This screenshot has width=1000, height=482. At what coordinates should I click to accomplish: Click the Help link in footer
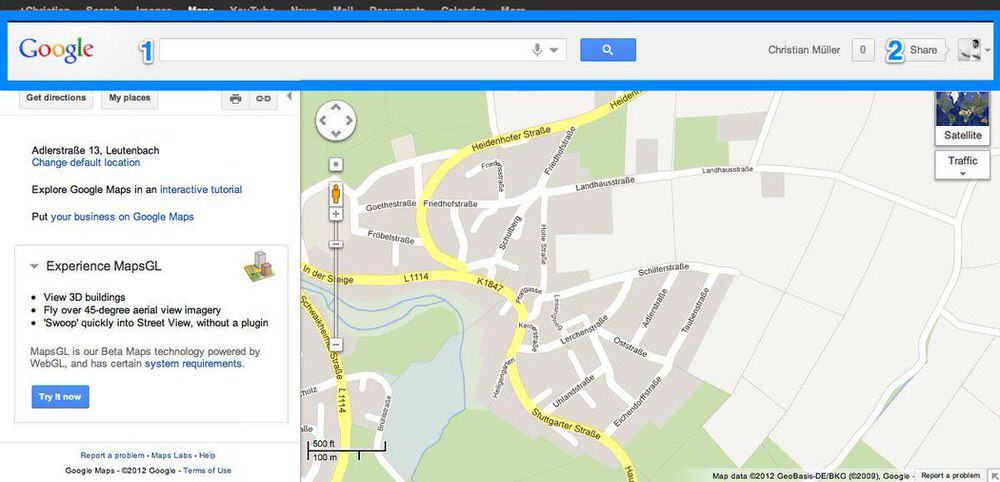[x=207, y=455]
